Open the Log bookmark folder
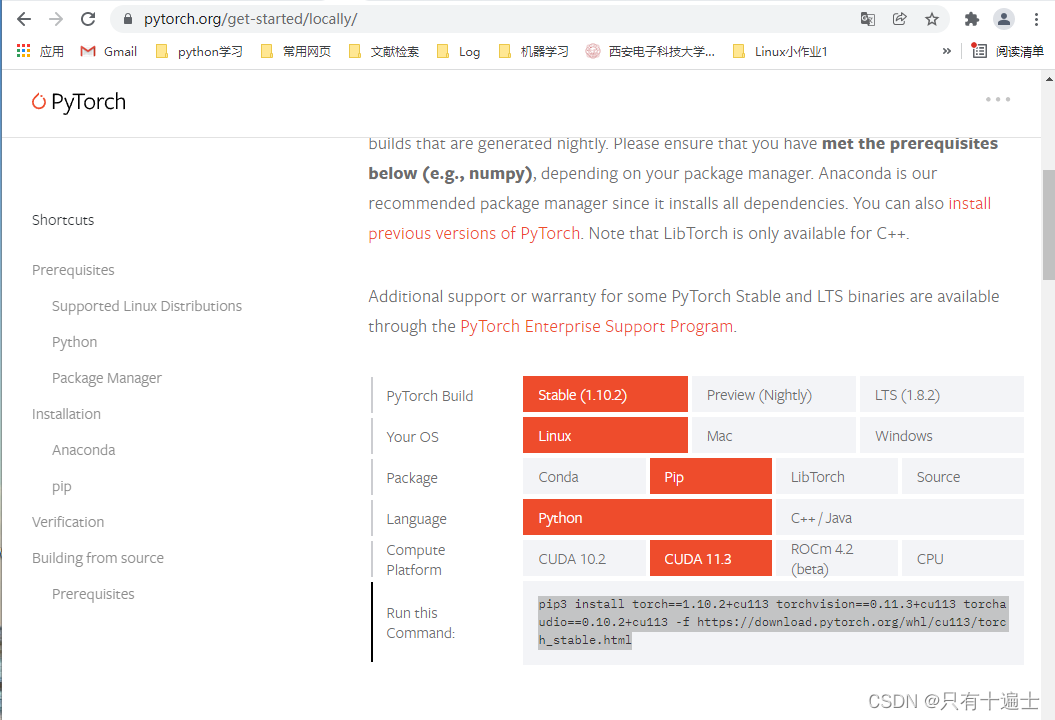The height and width of the screenshot is (720, 1055). (x=458, y=51)
